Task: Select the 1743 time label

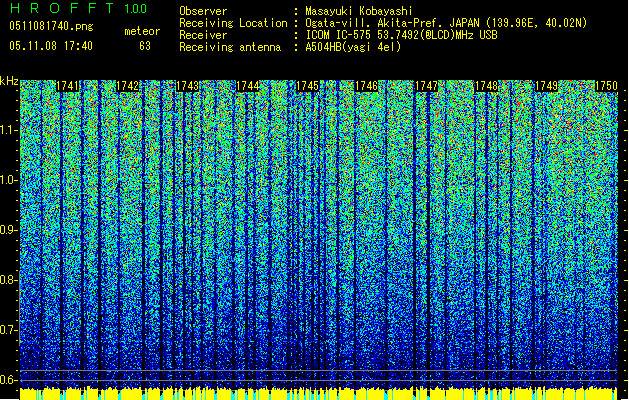Action: click(187, 87)
